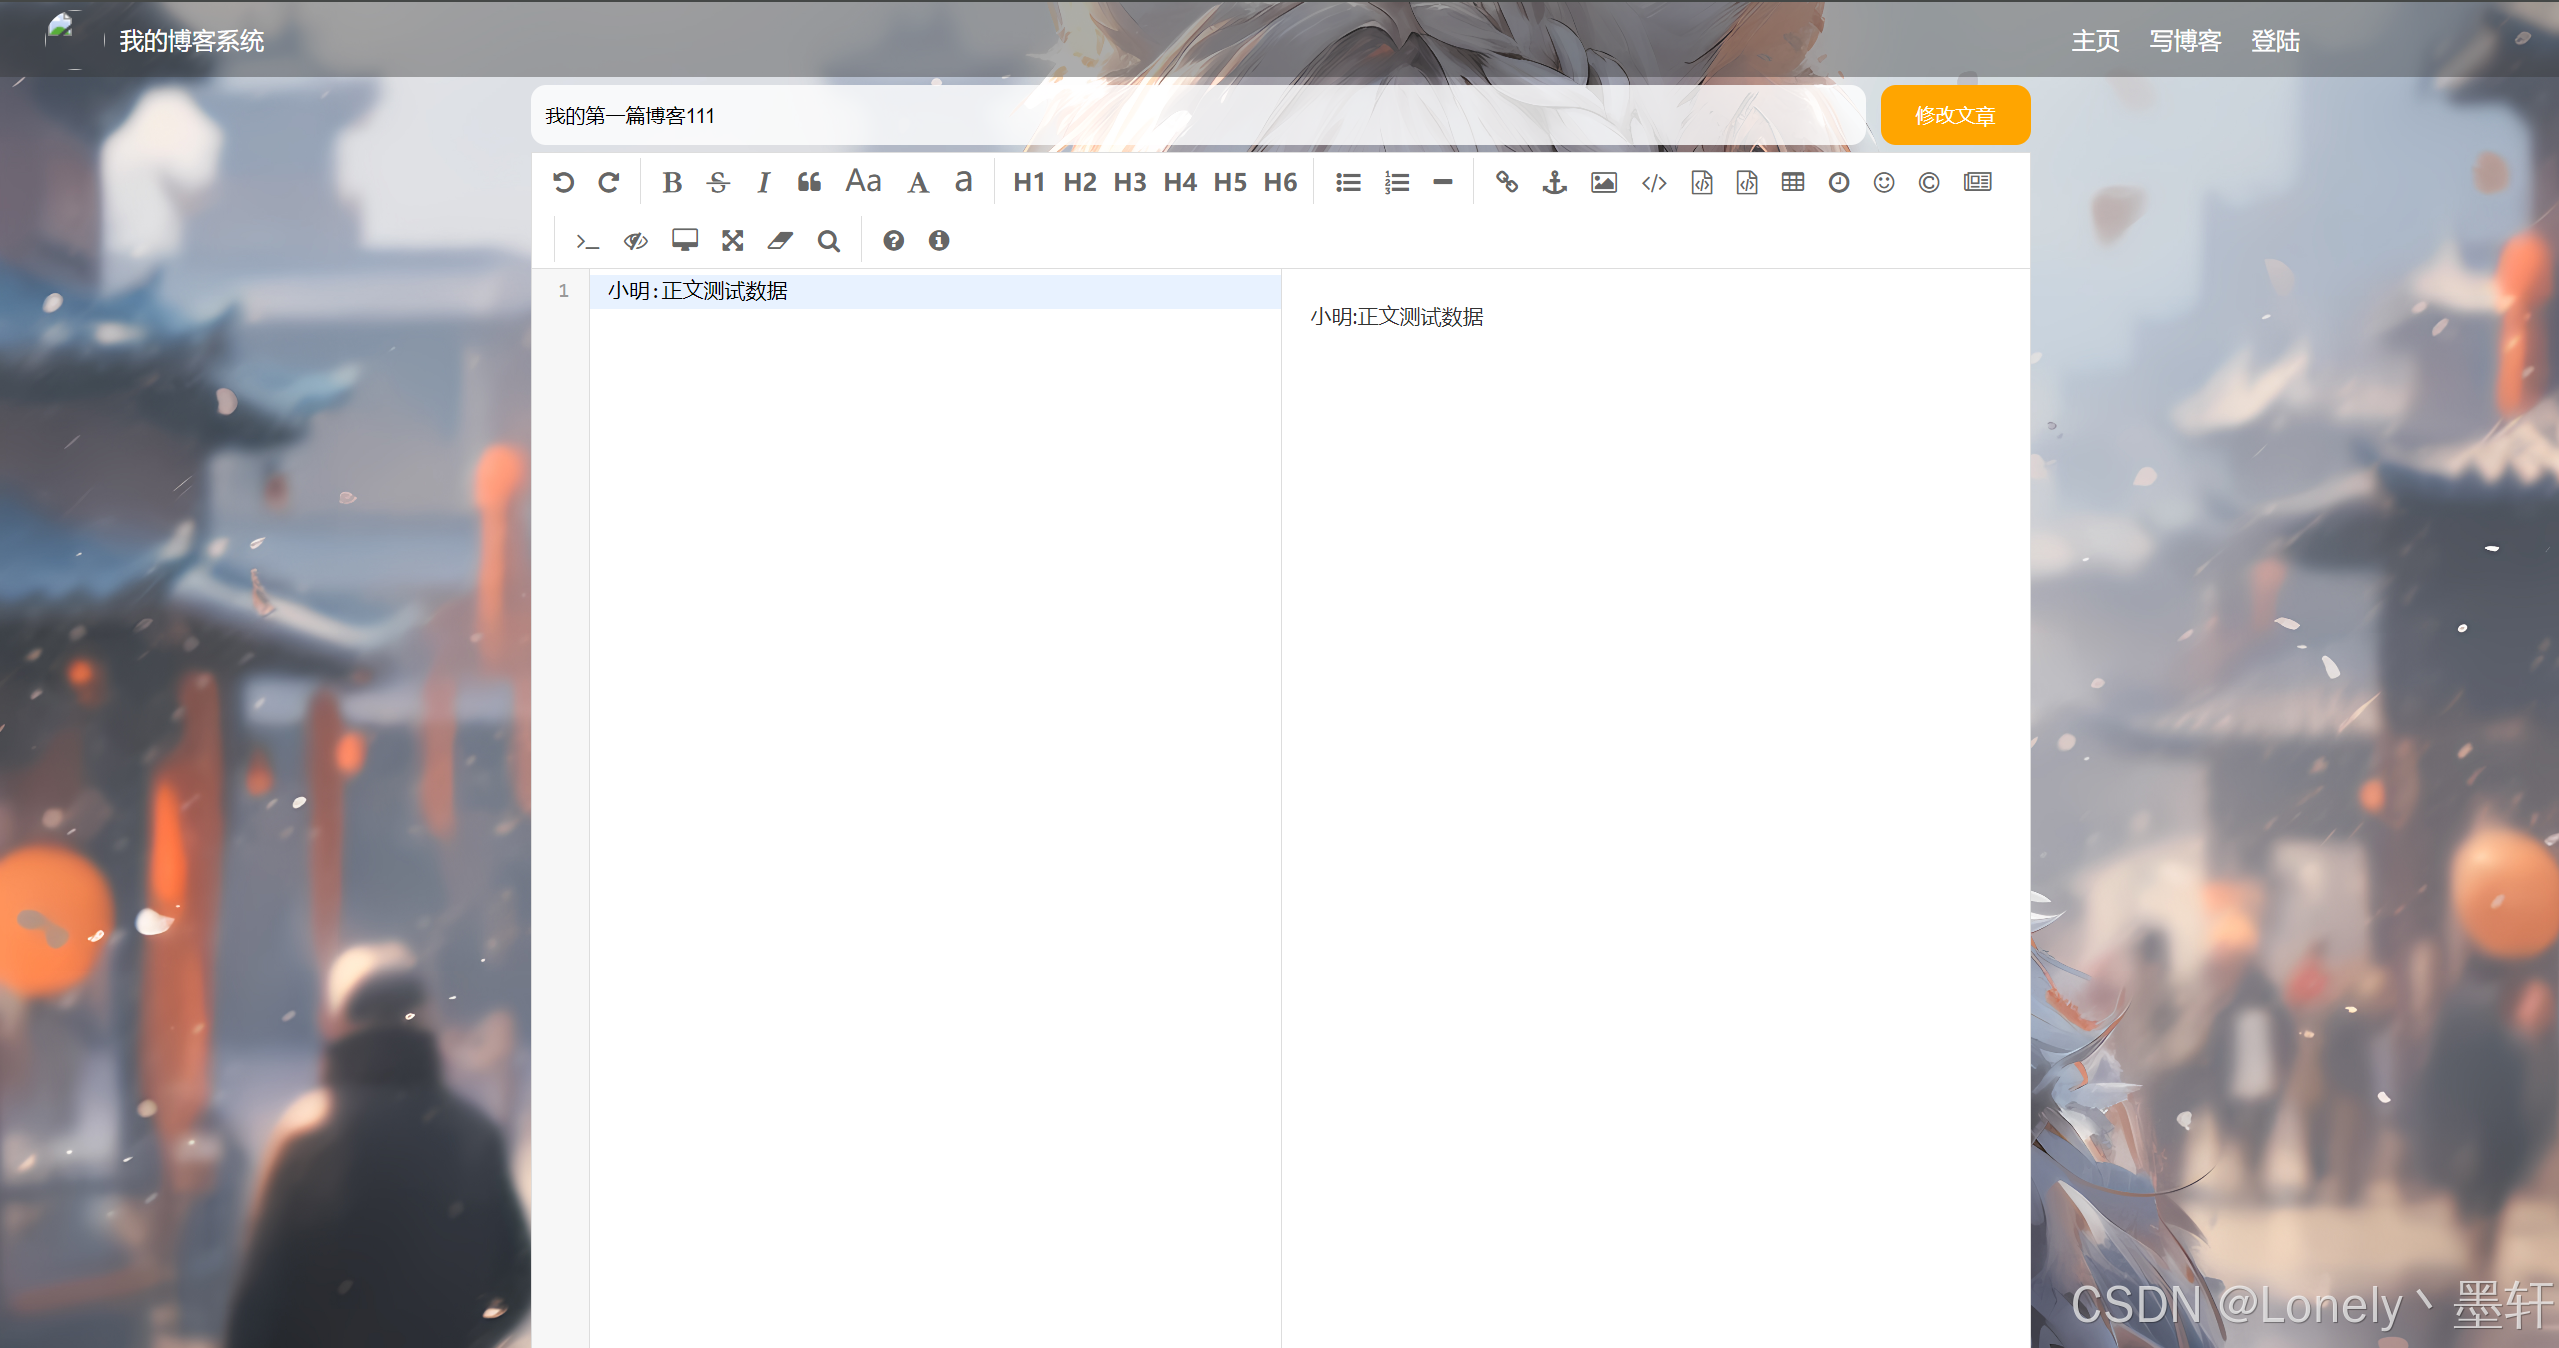This screenshot has height=1348, width=2559.
Task: Click the 登陆 link
Action: (2275, 41)
